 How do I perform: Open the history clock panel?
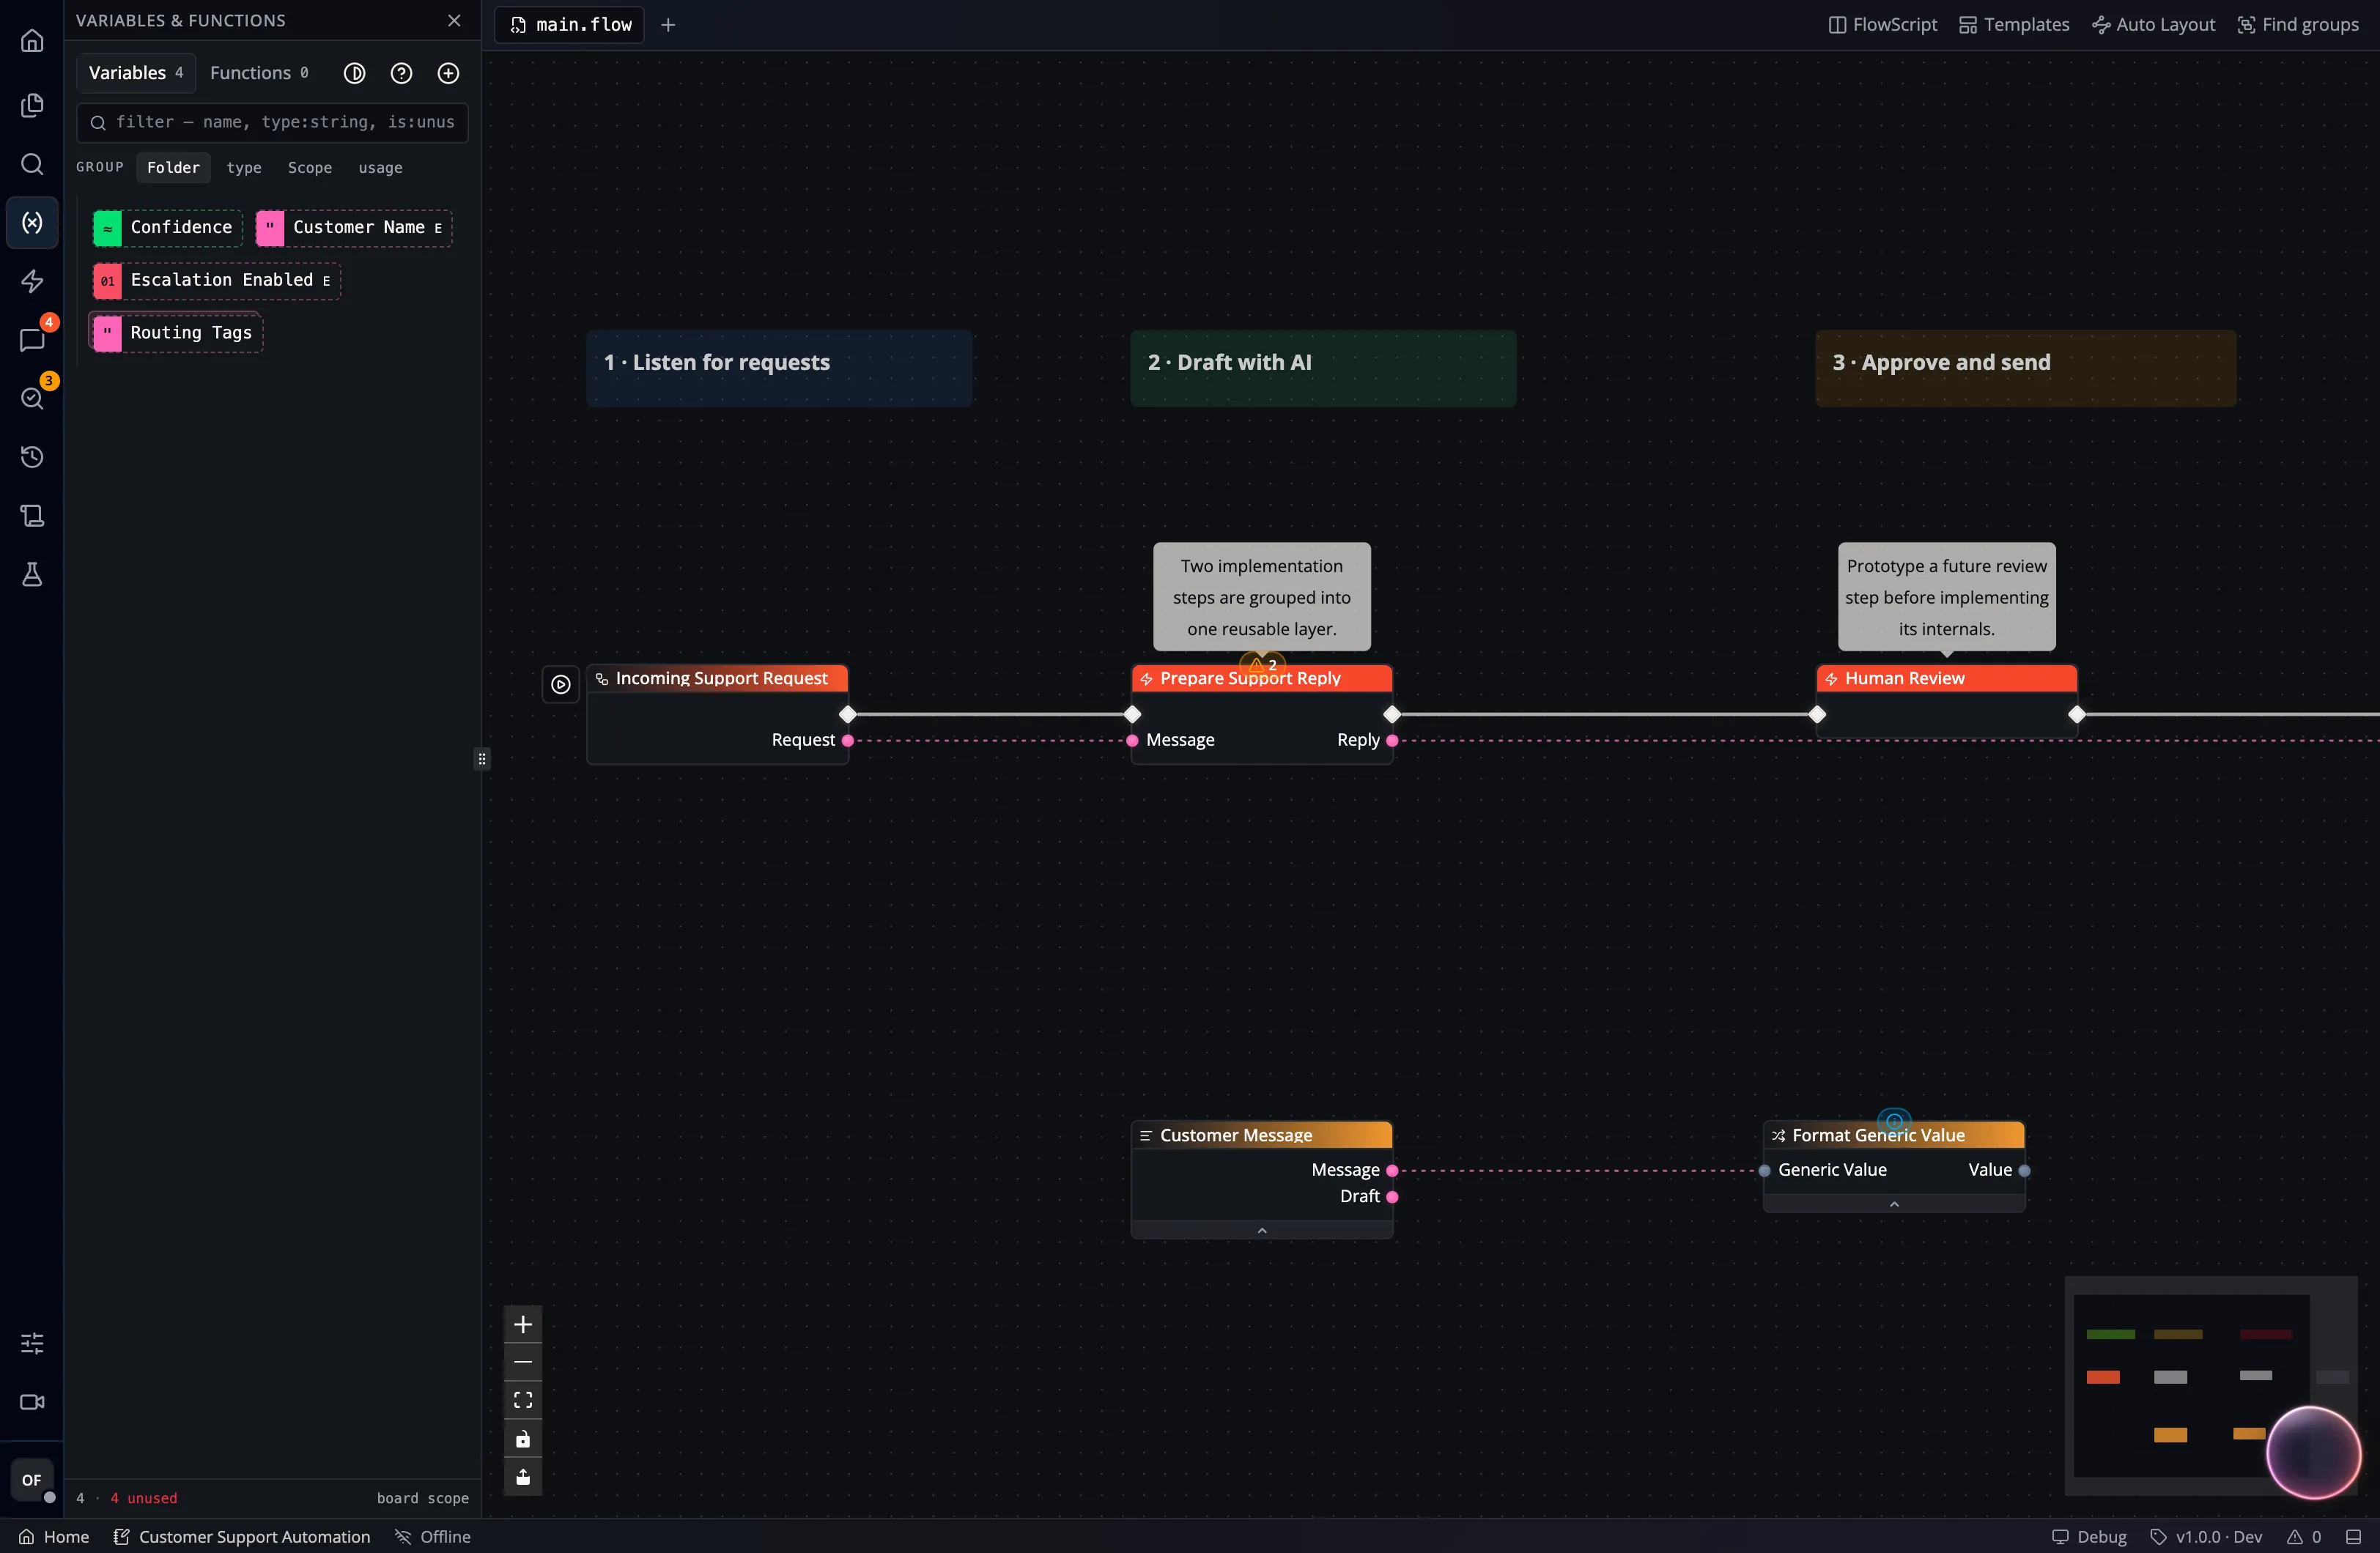(x=32, y=457)
